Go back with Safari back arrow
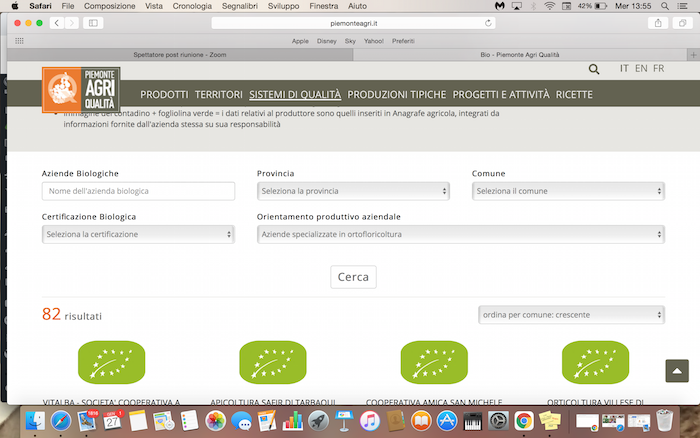The width and height of the screenshot is (700, 438). pyautogui.click(x=55, y=23)
